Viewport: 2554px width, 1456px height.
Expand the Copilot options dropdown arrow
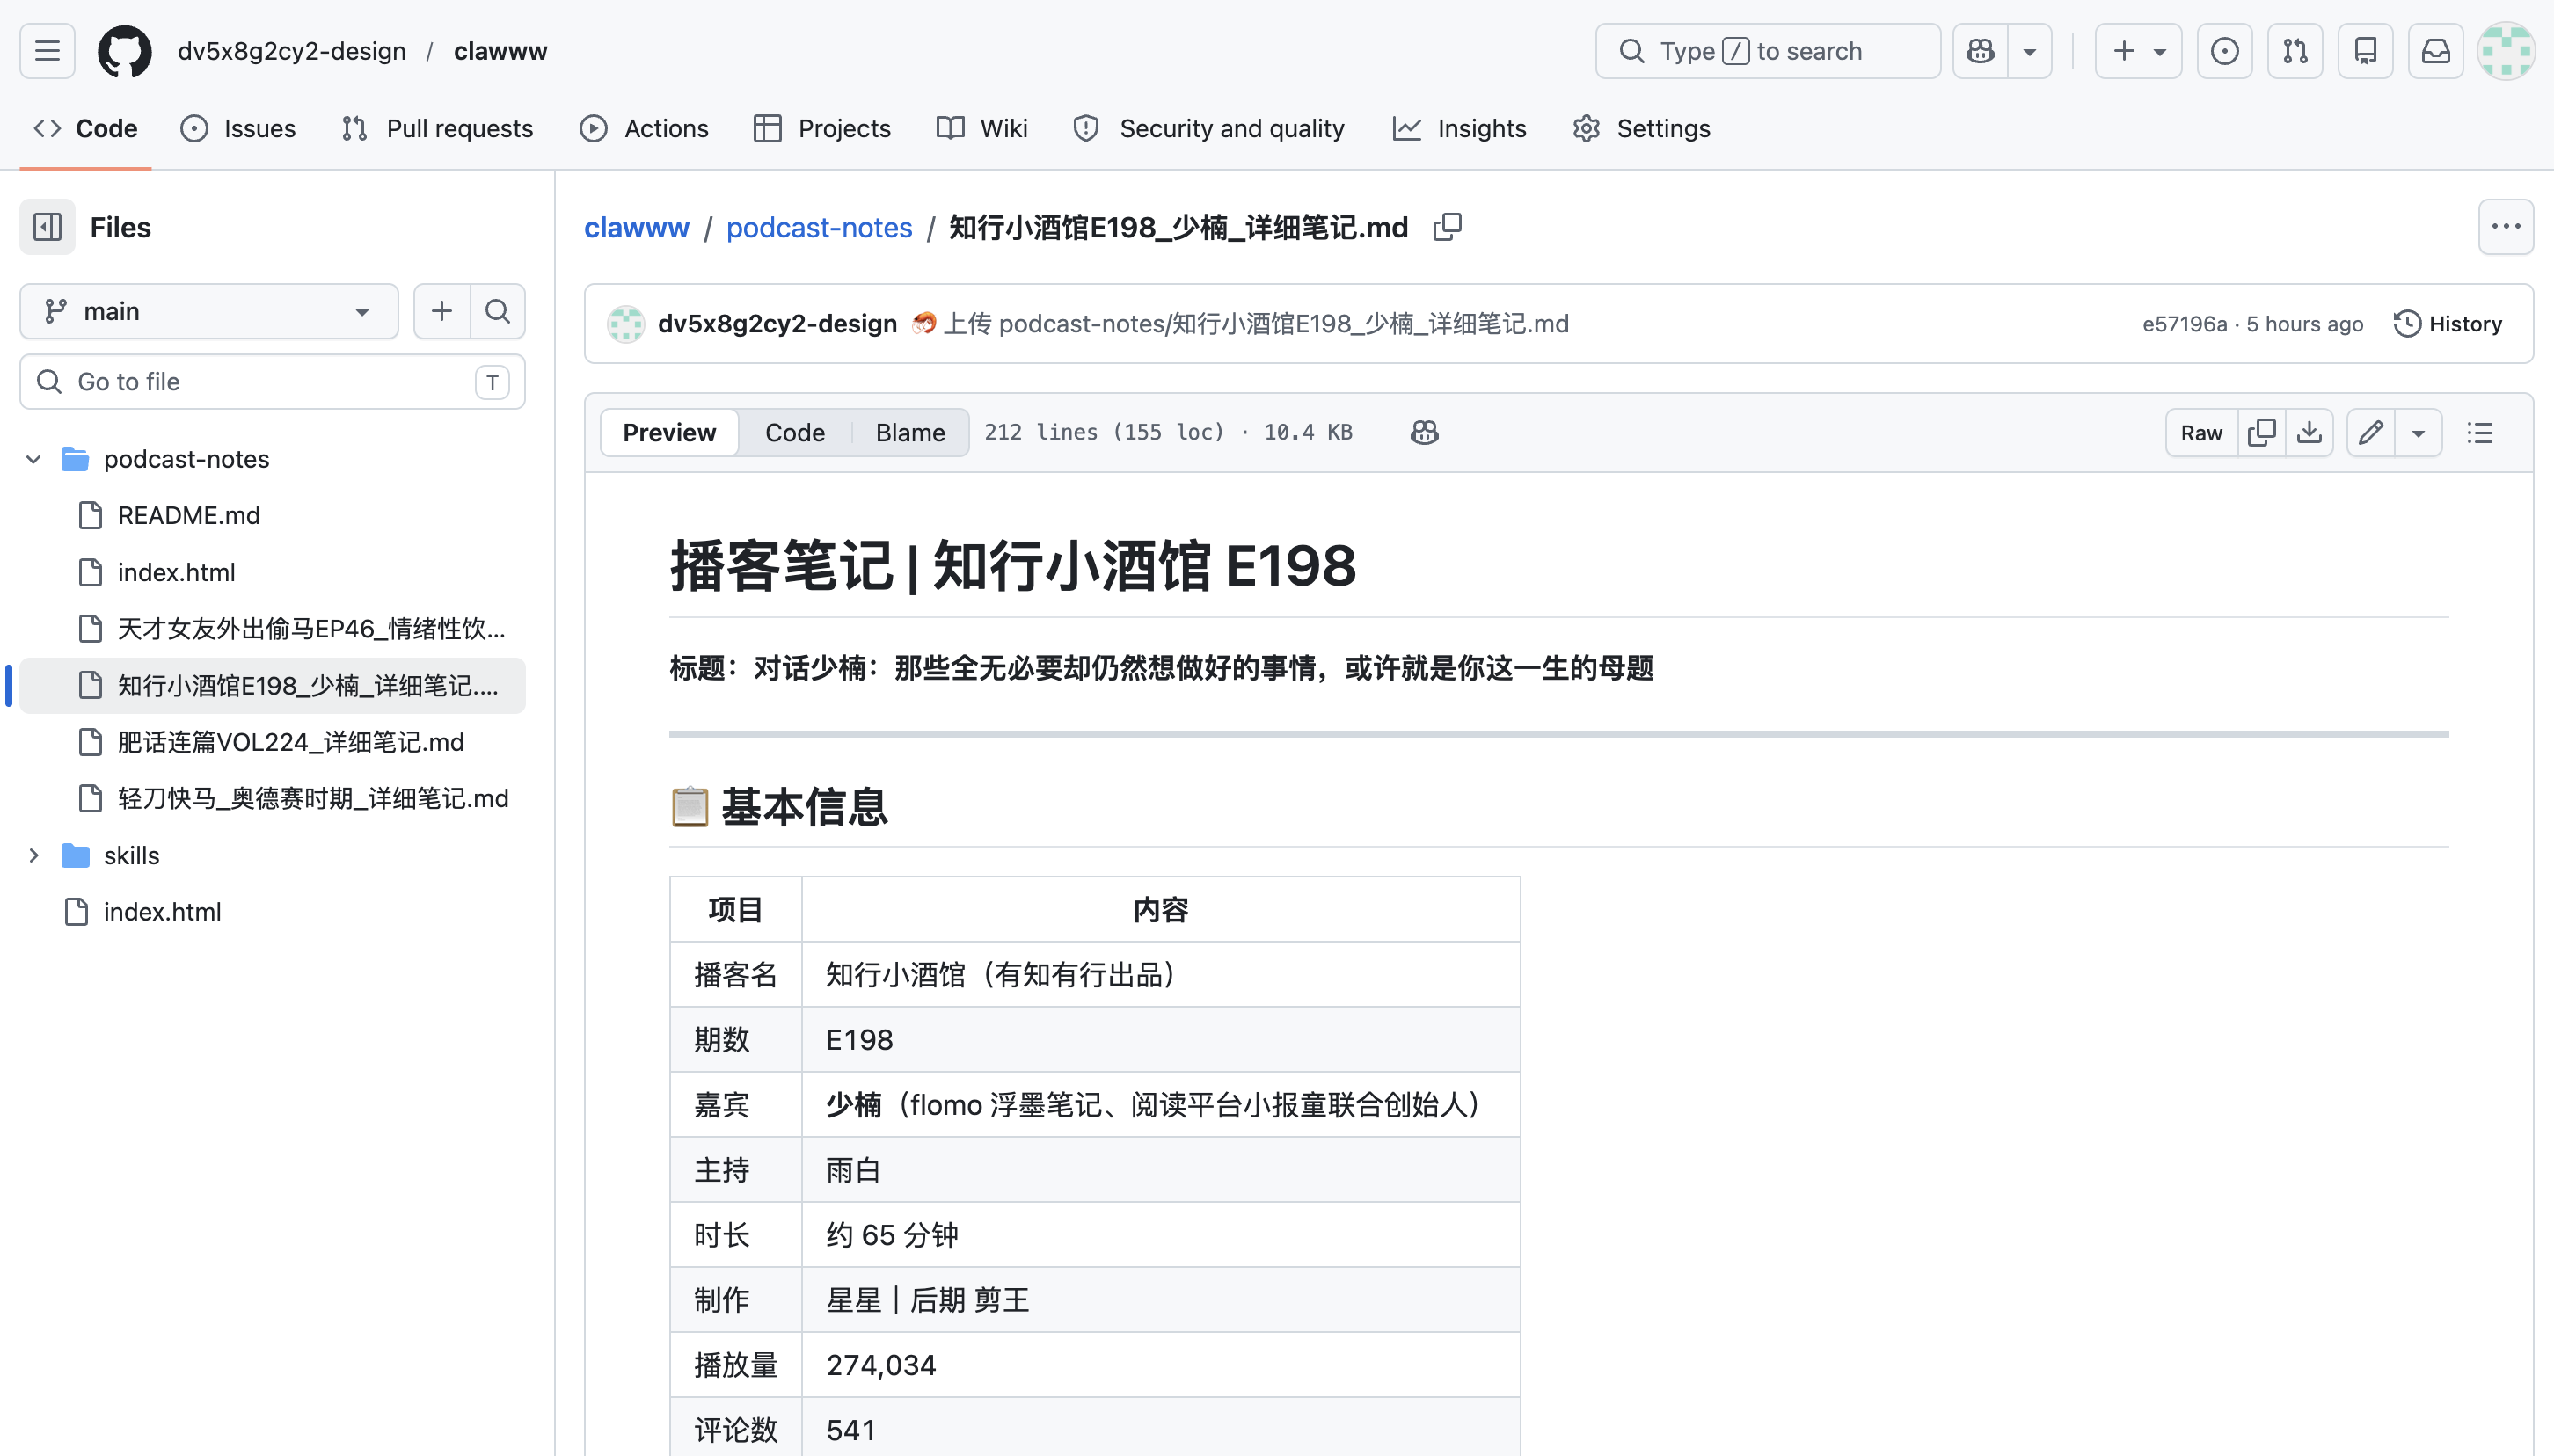coord(2029,51)
